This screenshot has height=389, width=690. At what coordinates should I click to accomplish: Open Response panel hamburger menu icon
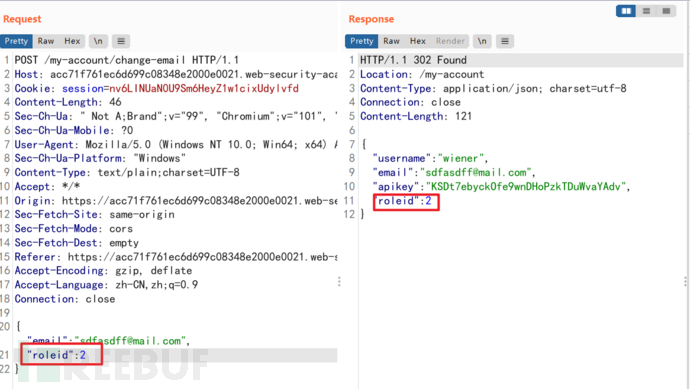click(x=505, y=41)
